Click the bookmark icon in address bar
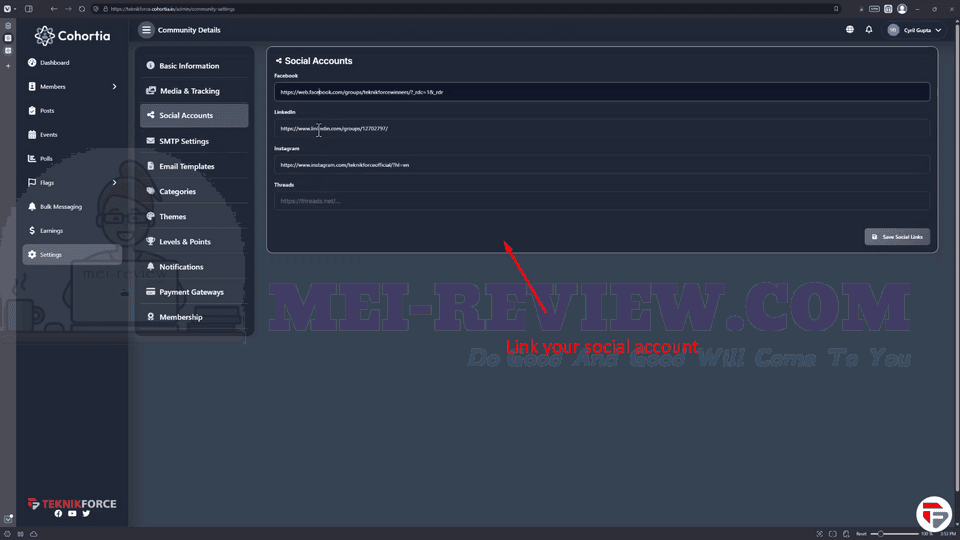This screenshot has height=540, width=960. pos(836,9)
